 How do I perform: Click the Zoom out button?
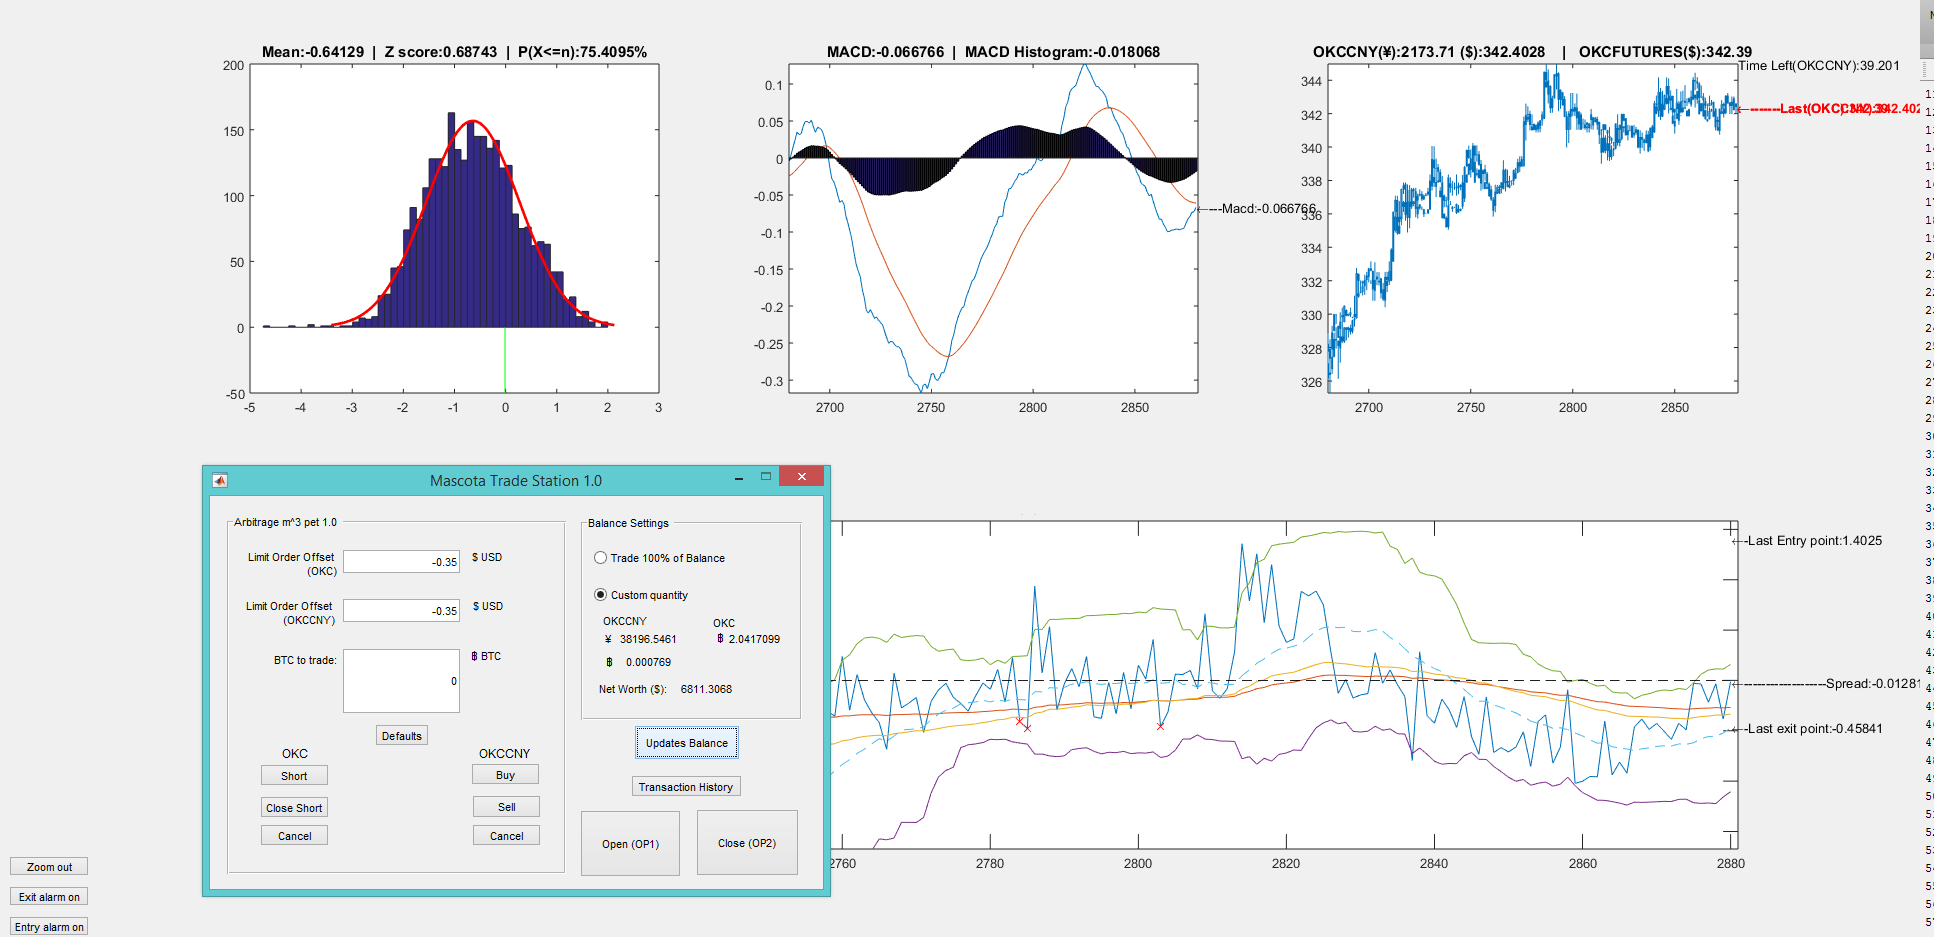[47, 866]
